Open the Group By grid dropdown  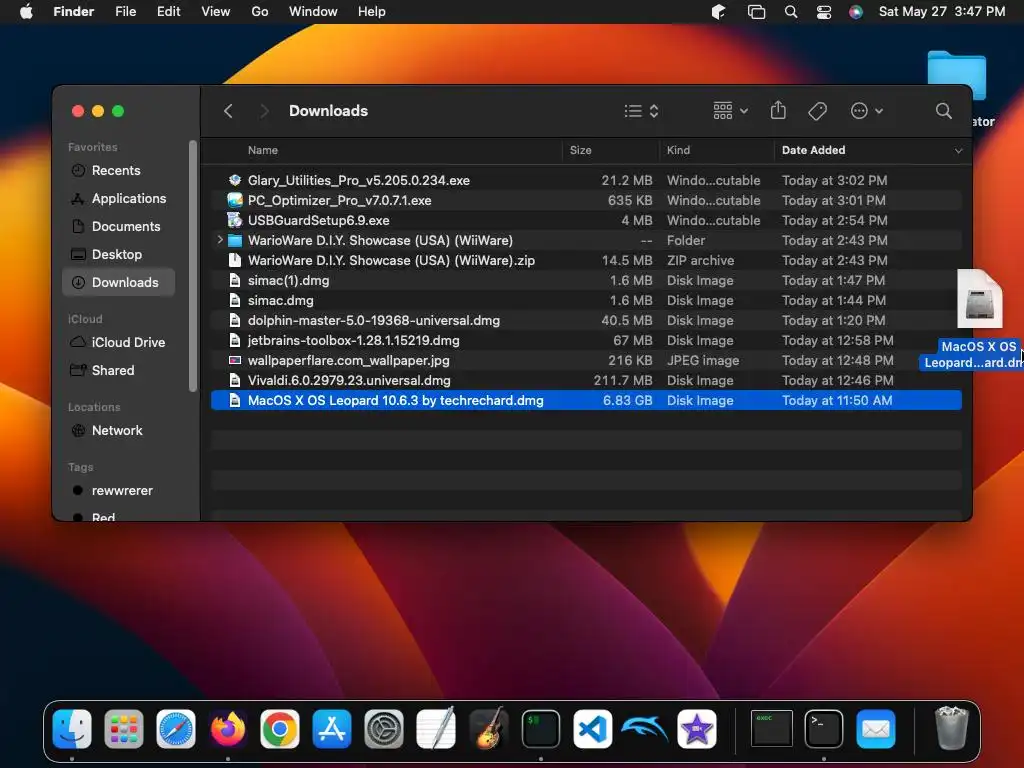click(730, 111)
